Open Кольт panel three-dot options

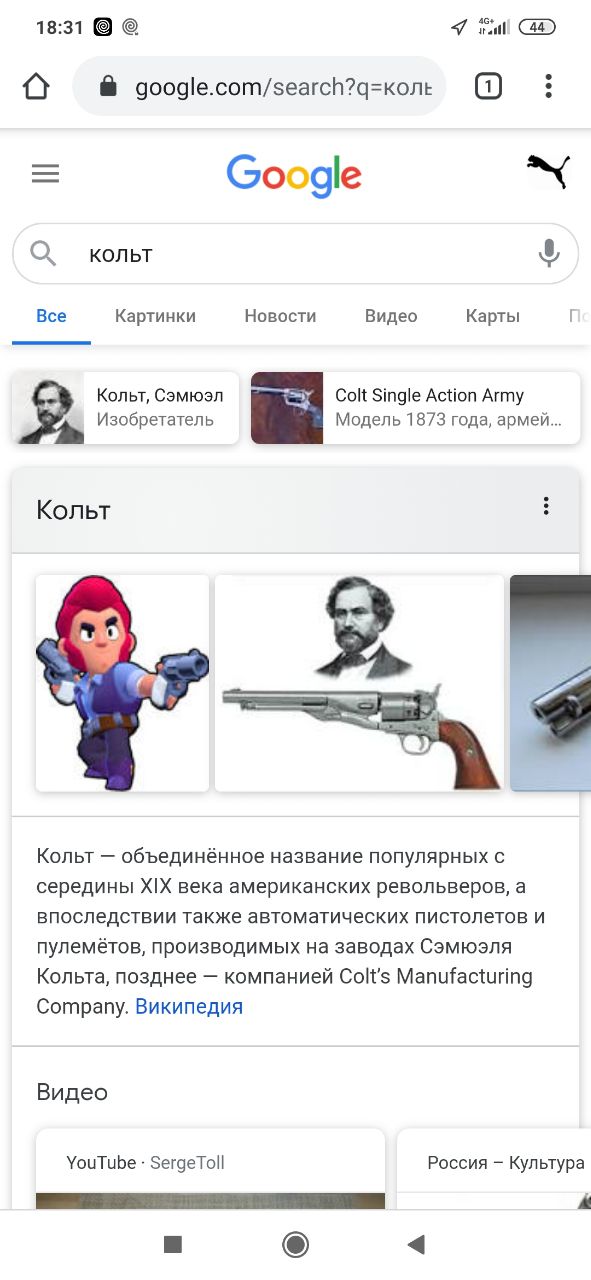coord(546,506)
